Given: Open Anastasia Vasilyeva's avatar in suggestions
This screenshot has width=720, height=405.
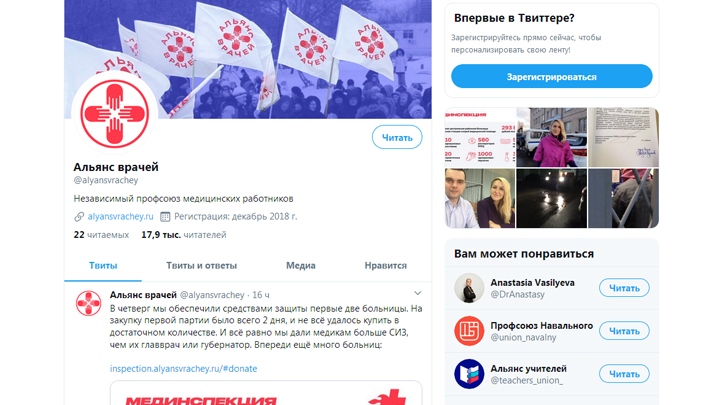Looking at the screenshot, I should click(469, 288).
